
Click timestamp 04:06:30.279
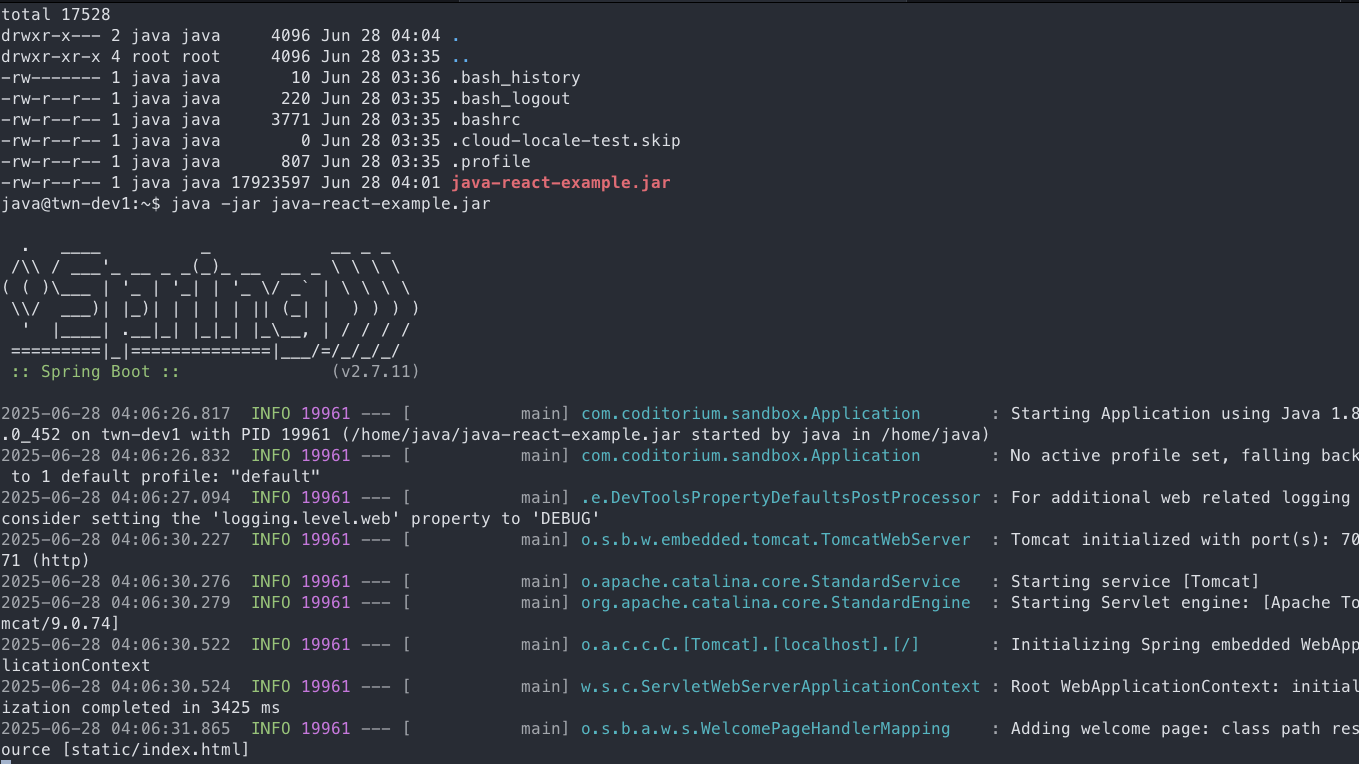click(x=171, y=602)
